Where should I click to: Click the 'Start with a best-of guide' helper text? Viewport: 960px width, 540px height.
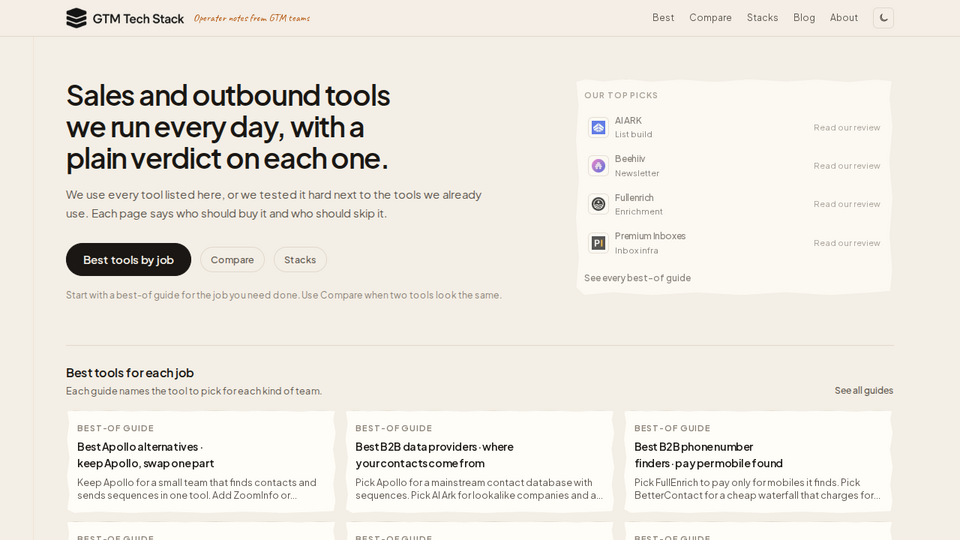pyautogui.click(x=283, y=295)
